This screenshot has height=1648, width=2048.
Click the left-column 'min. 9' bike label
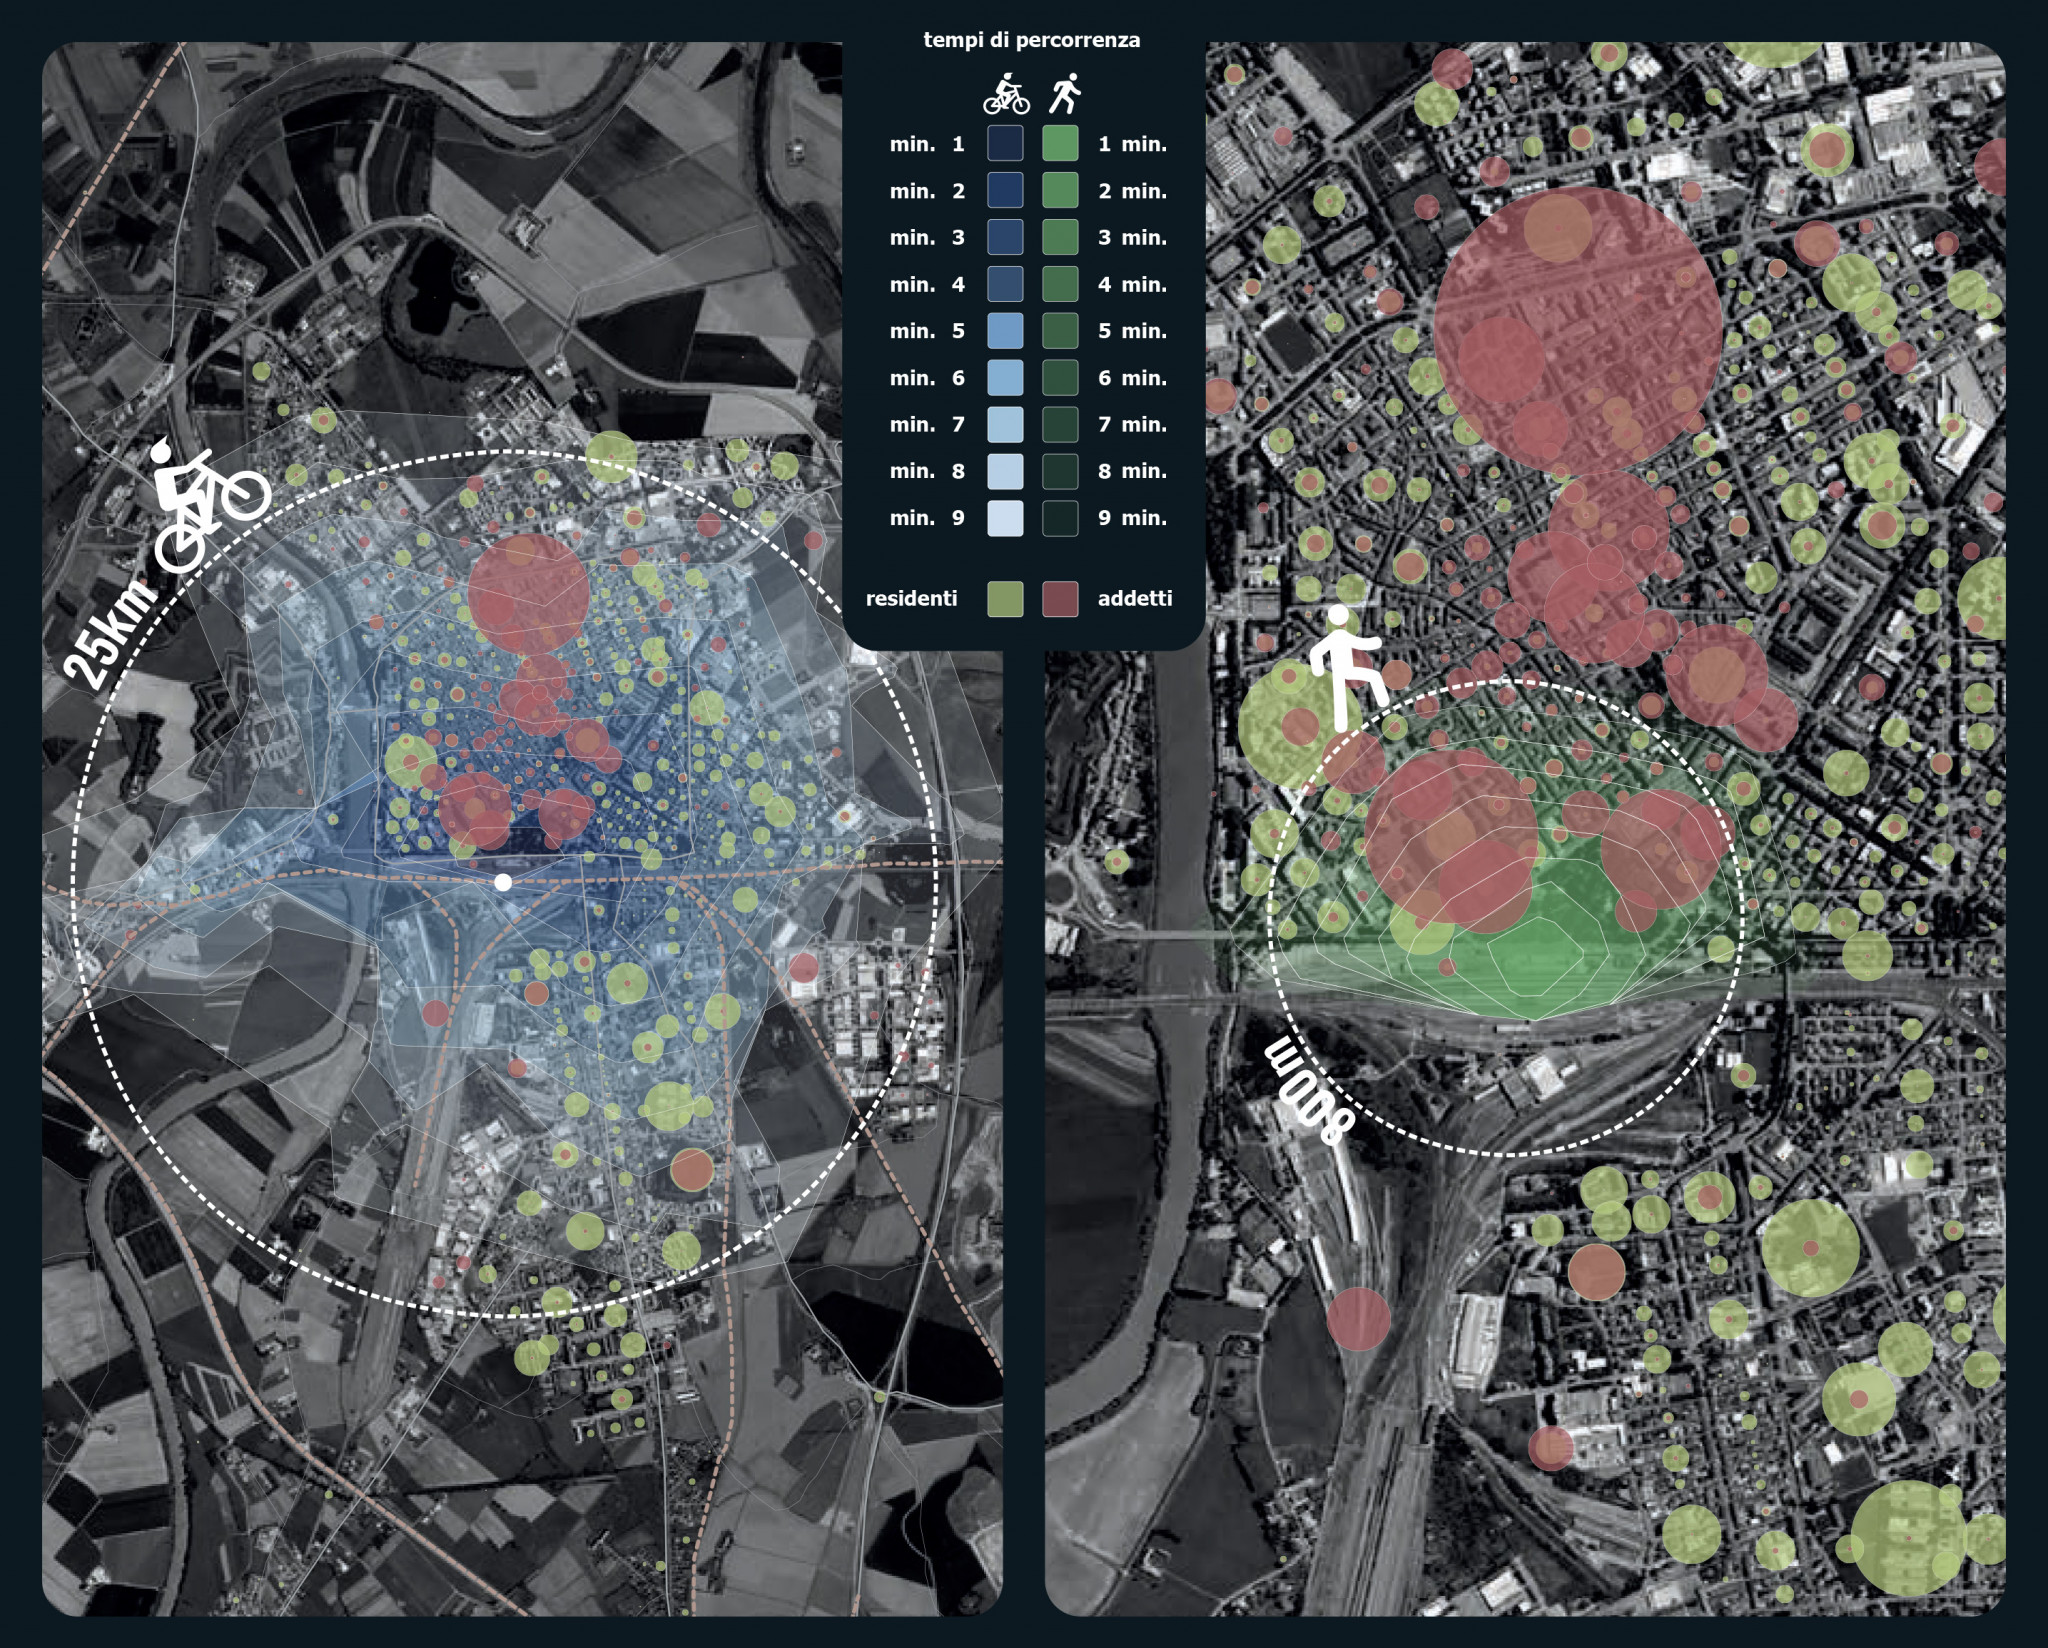[x=927, y=518]
